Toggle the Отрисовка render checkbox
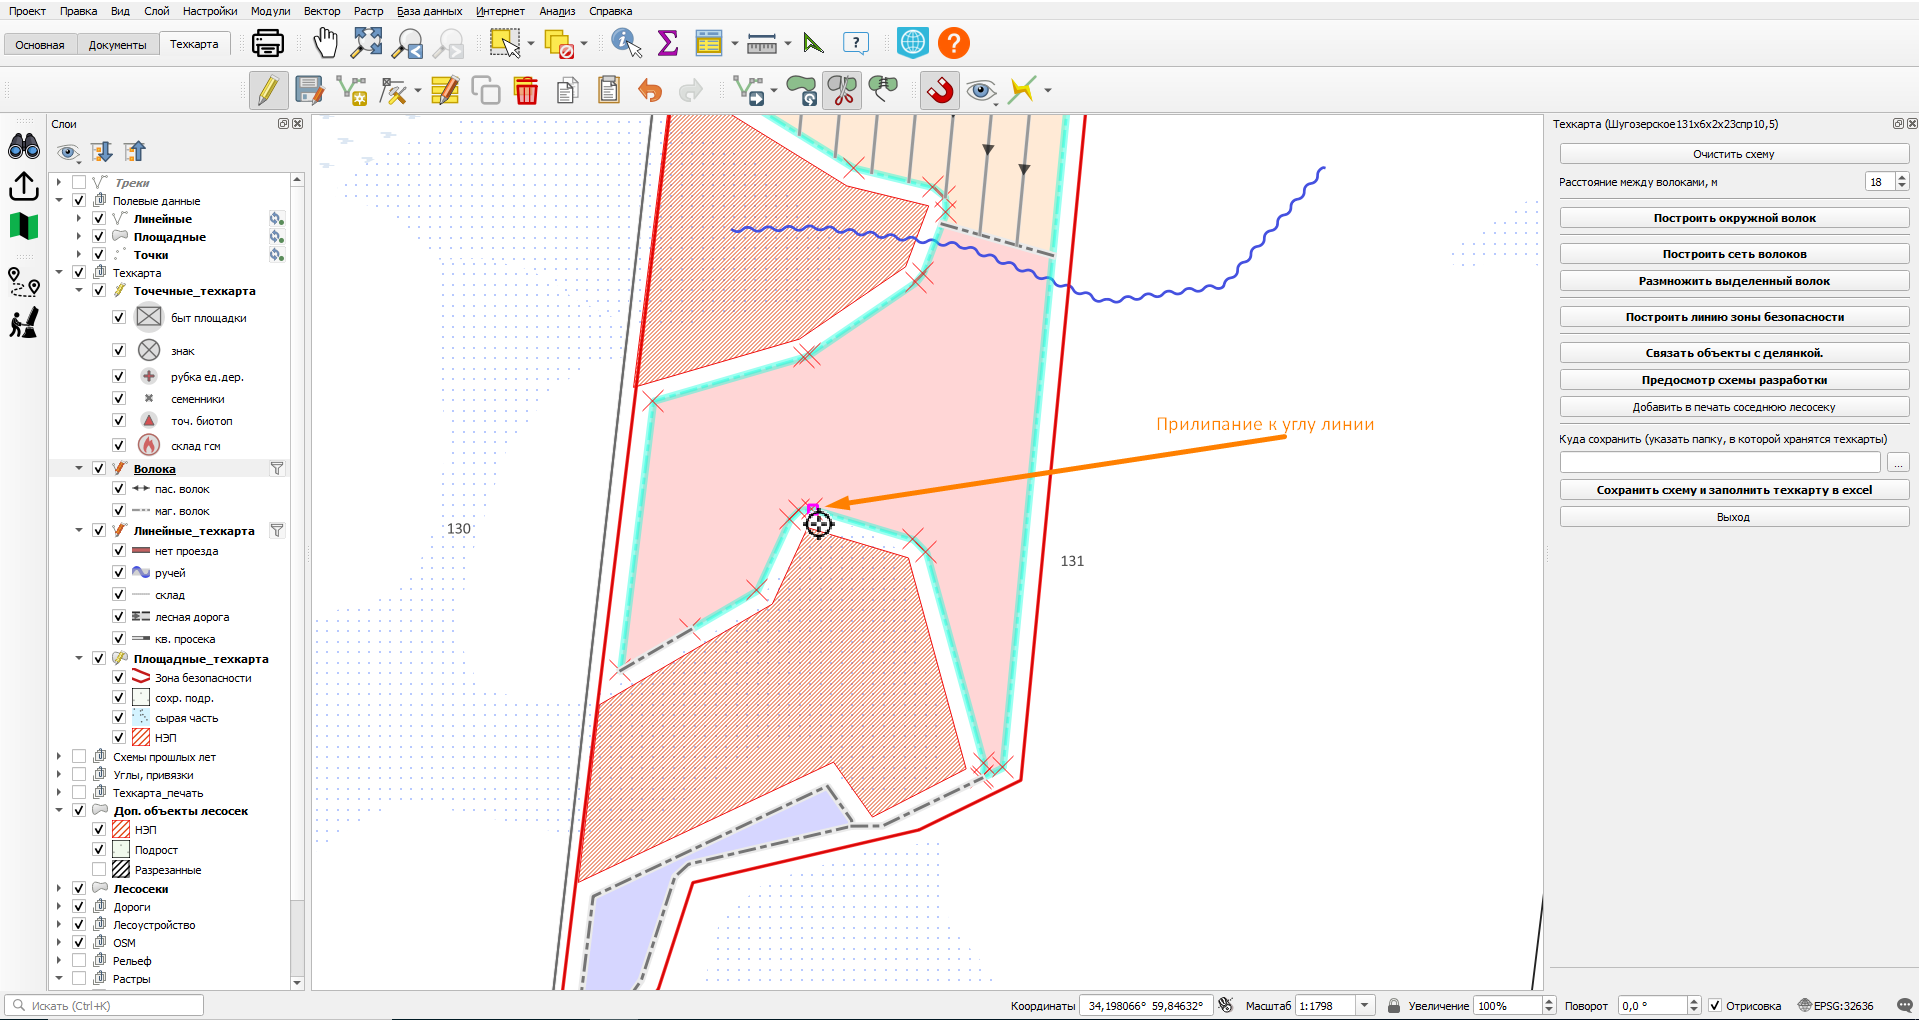 pyautogui.click(x=1715, y=1005)
